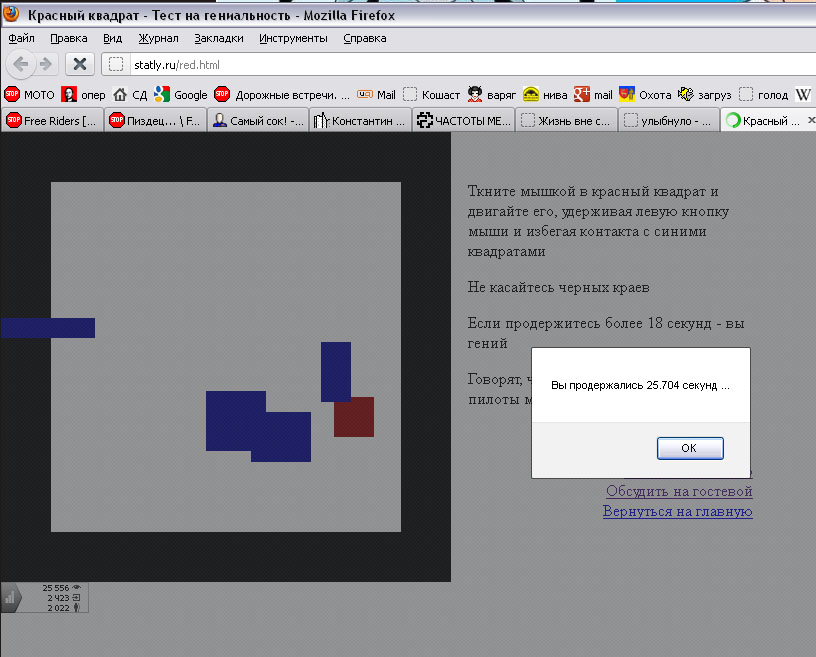
Task: Click the Stop loading (X) button
Action: 79,63
